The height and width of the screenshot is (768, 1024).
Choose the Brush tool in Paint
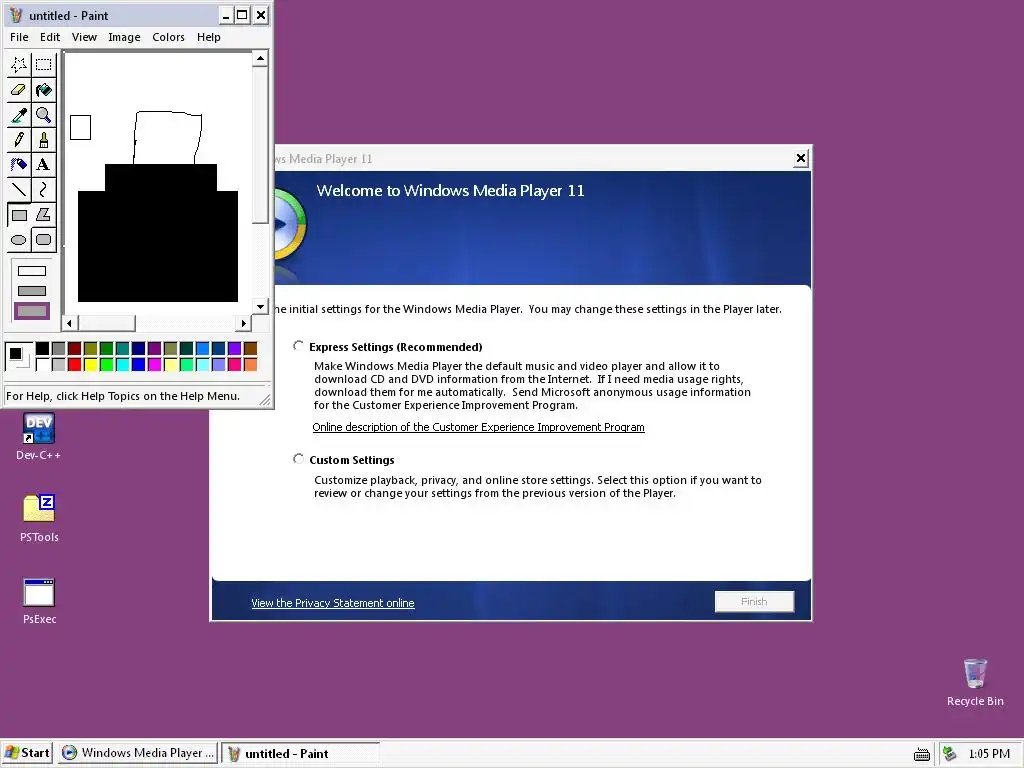click(x=44, y=140)
